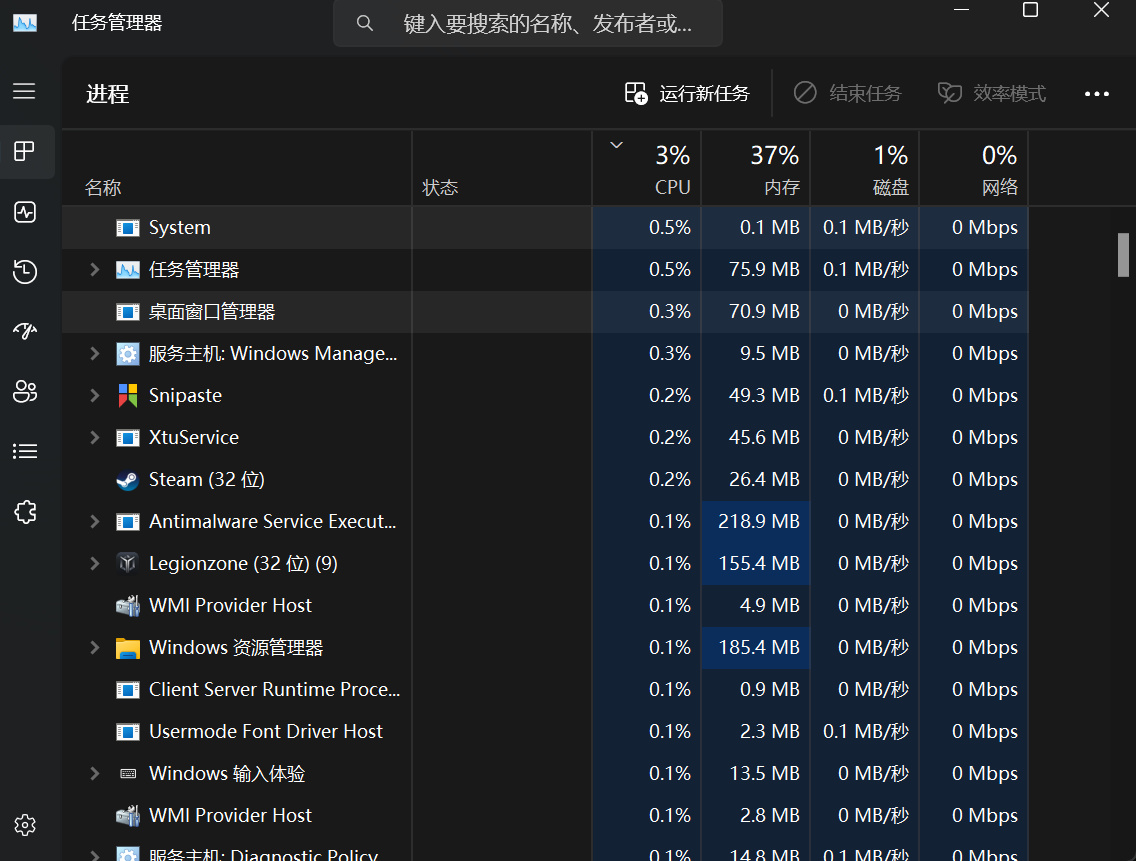The width and height of the screenshot is (1136, 861).
Task: Open Task Manager settings gear
Action: point(25,825)
